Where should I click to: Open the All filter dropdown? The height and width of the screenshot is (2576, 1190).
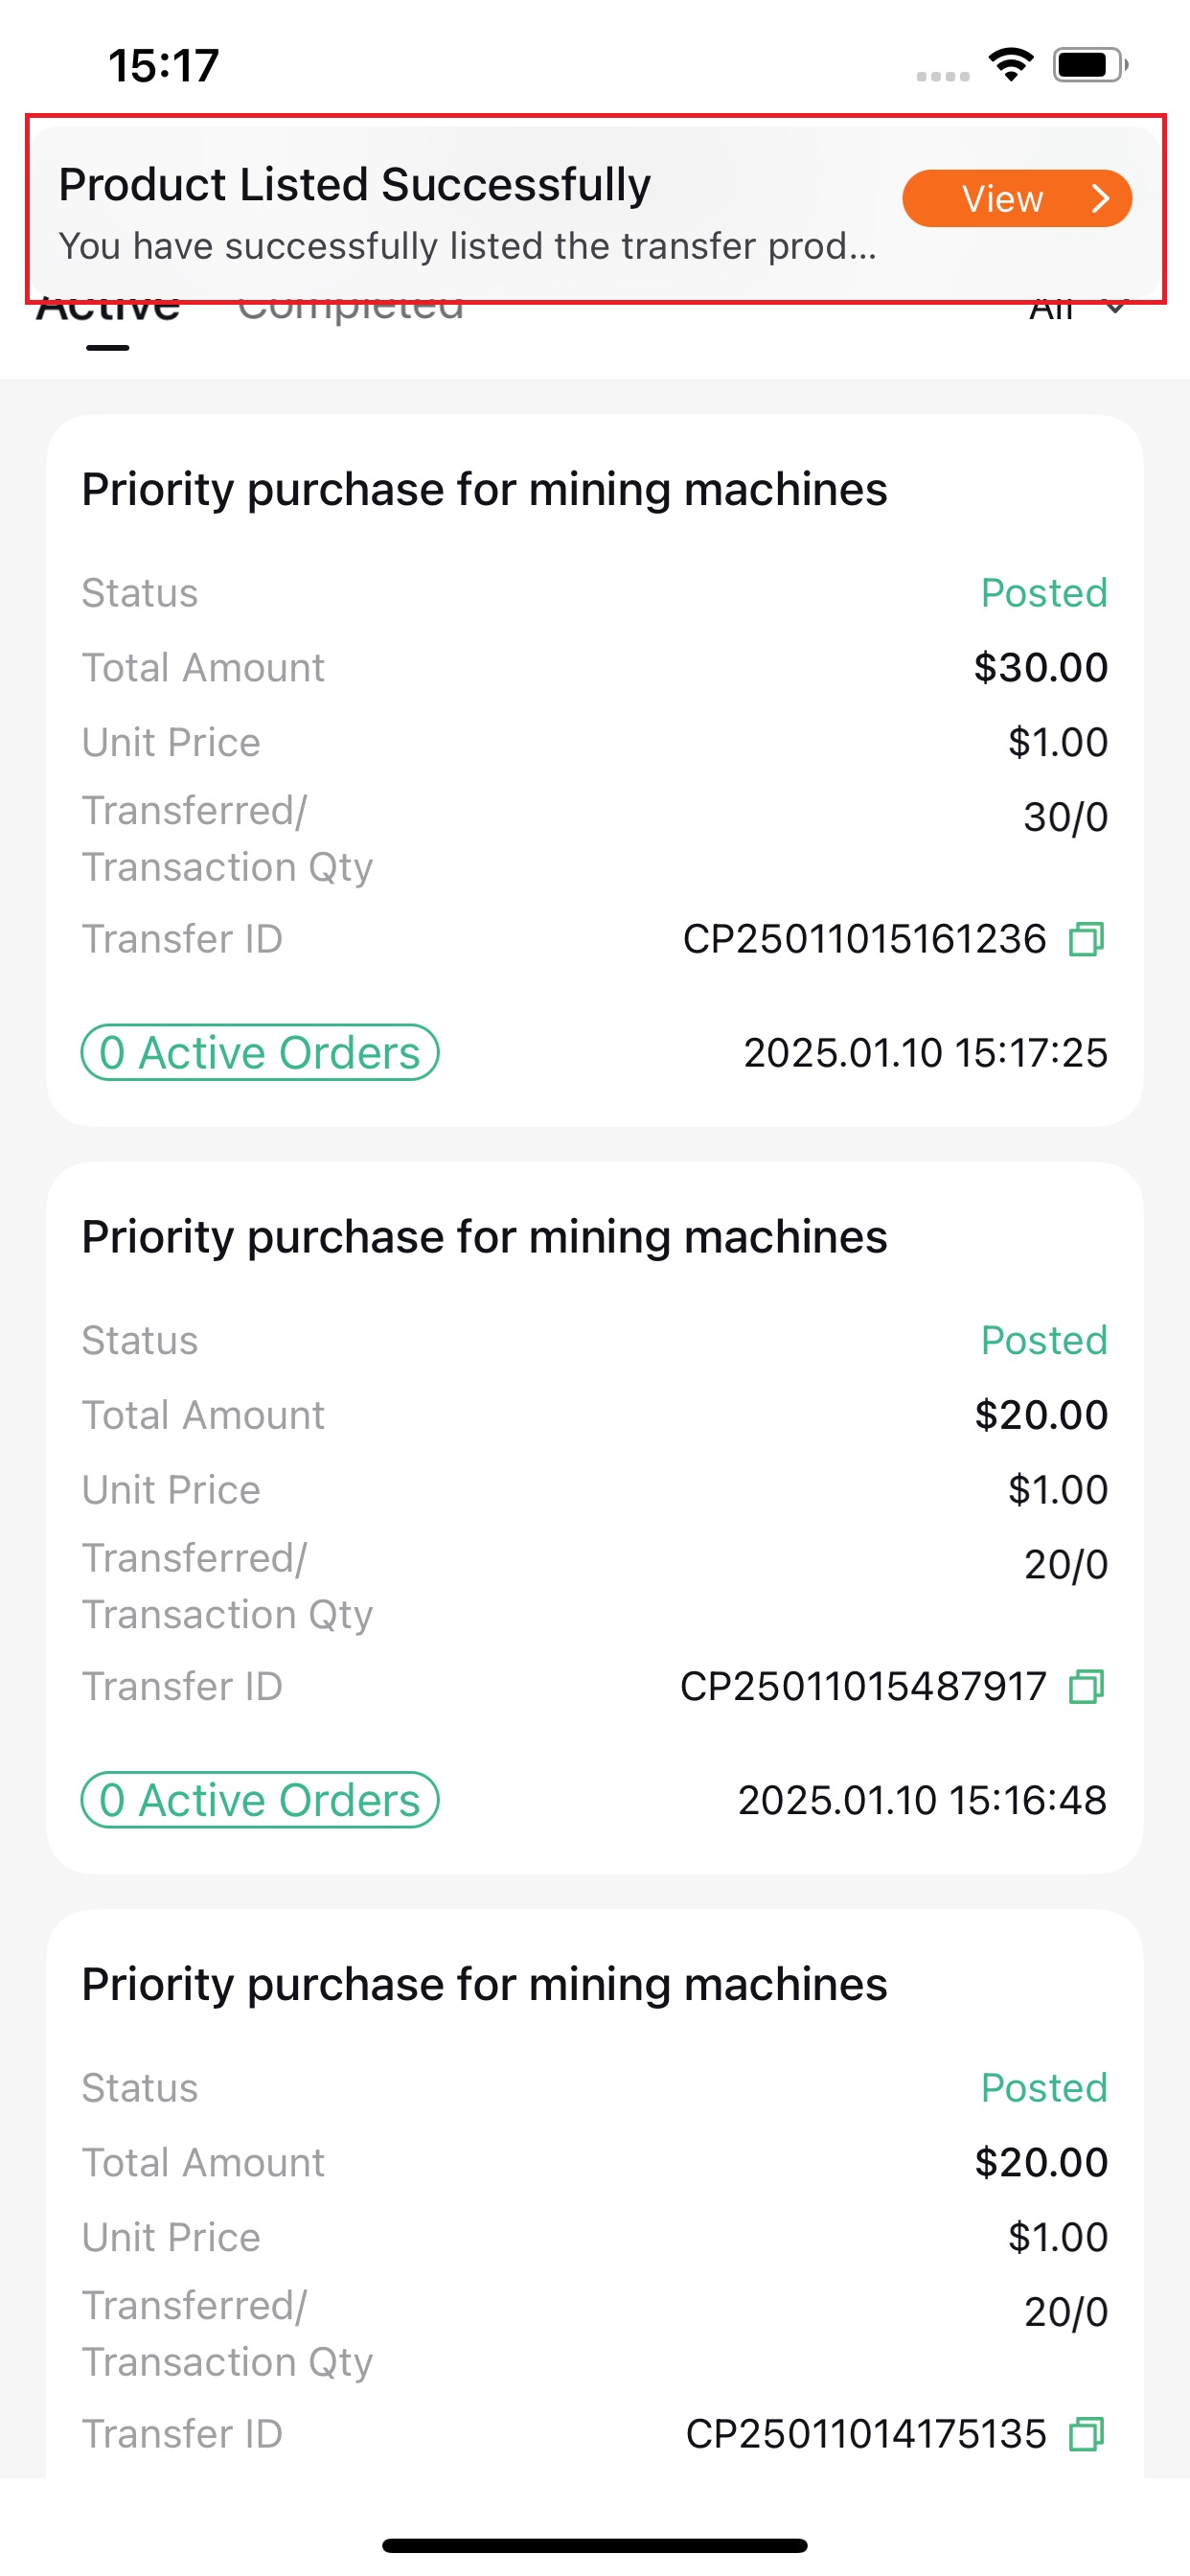pos(1078,308)
